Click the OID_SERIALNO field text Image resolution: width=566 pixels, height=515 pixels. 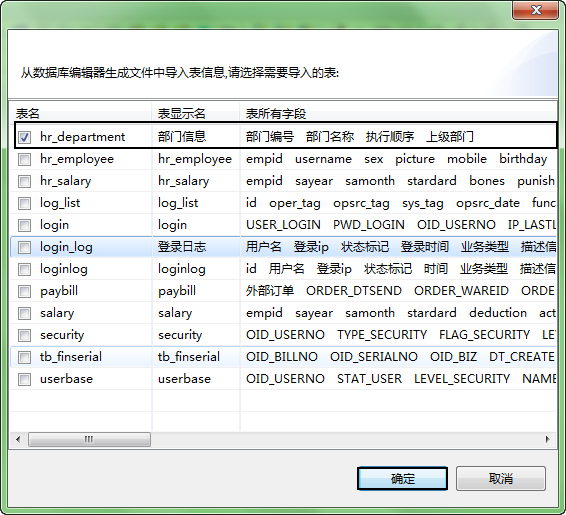pyautogui.click(x=374, y=357)
